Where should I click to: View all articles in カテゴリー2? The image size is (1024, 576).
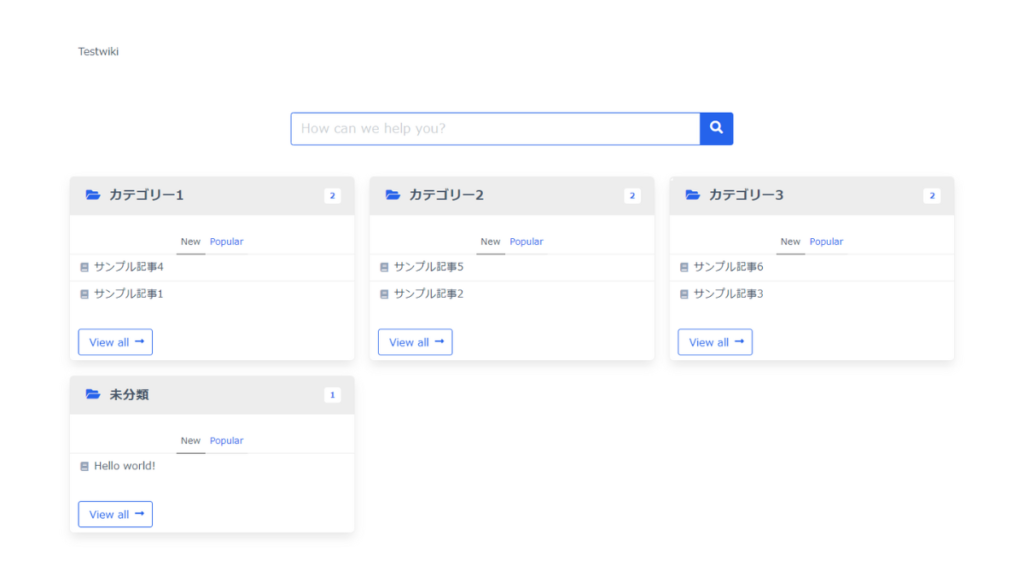pos(415,342)
